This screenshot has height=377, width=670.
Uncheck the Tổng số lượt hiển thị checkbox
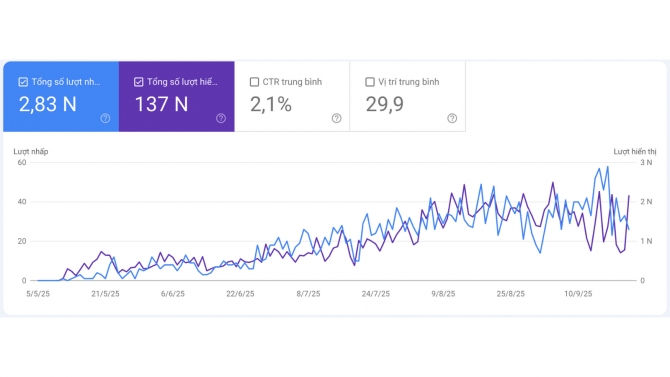tap(138, 82)
